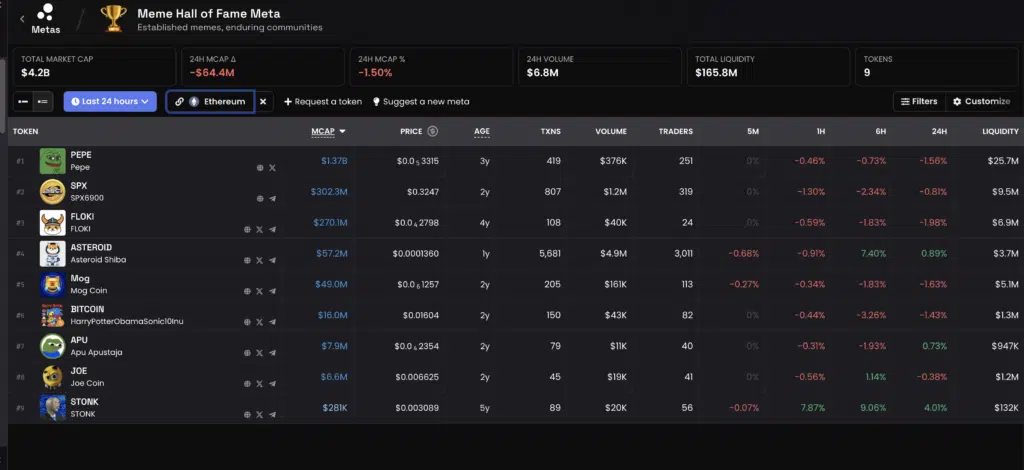
Task: Remove the Ethereum chain filter
Action: point(263,102)
